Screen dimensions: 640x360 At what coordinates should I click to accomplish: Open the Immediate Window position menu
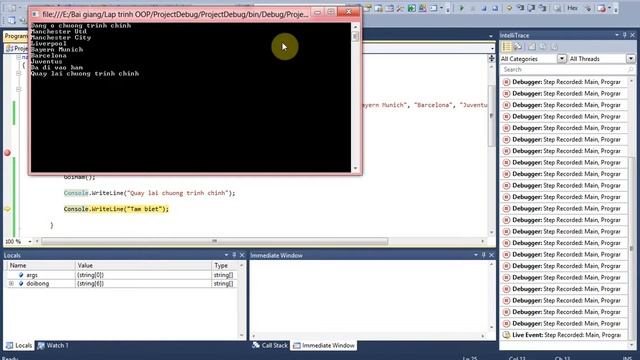[x=476, y=255]
